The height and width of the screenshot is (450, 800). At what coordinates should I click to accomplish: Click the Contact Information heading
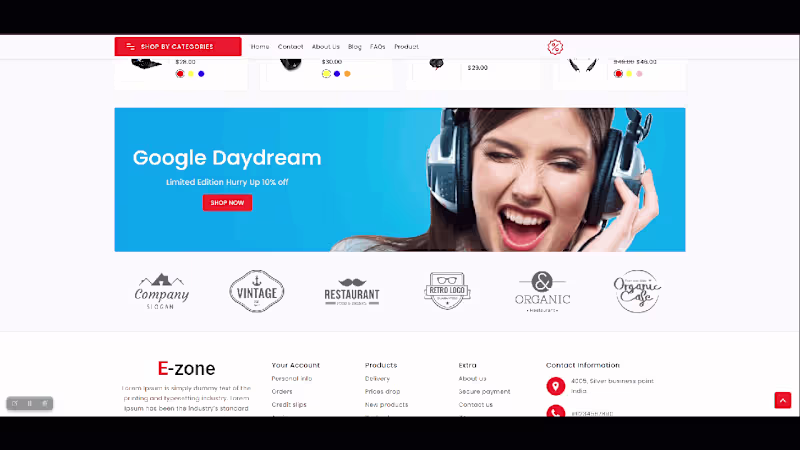583,365
